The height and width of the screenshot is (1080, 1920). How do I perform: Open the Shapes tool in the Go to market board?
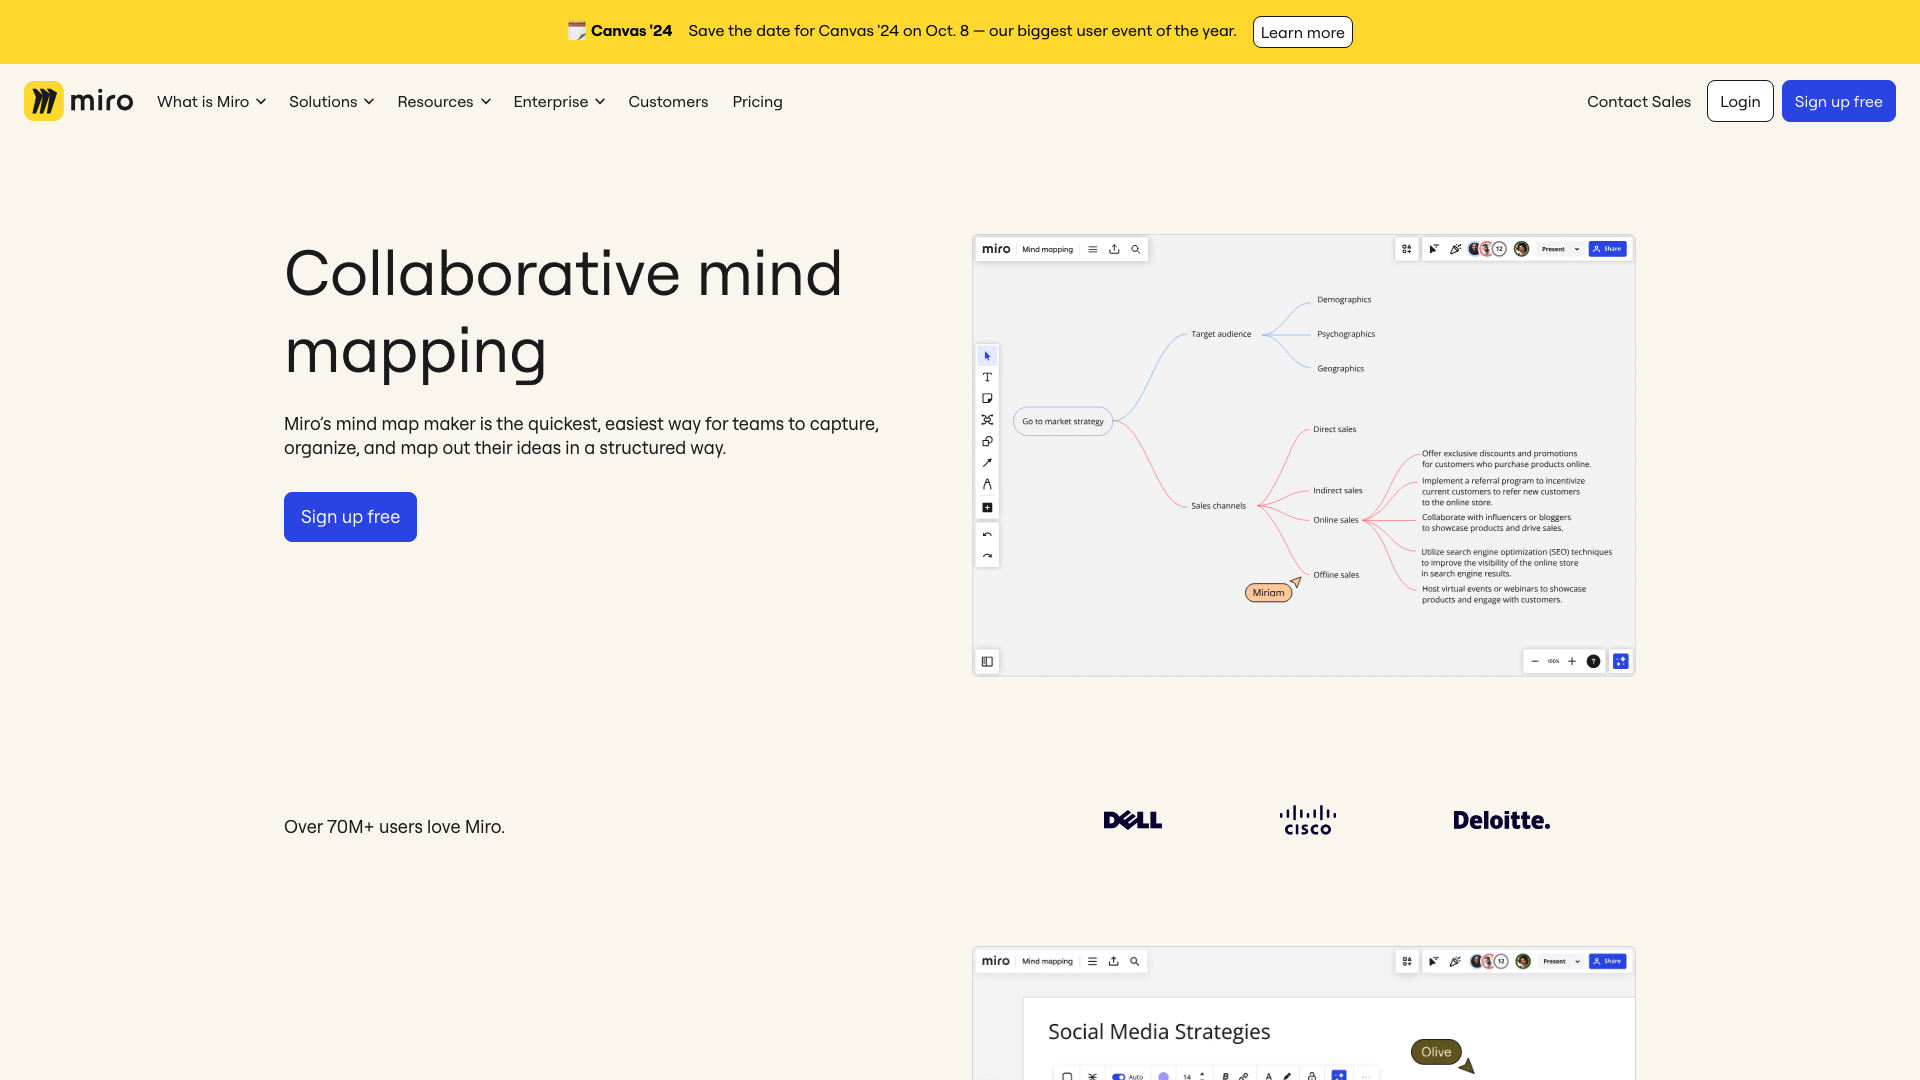tap(987, 441)
